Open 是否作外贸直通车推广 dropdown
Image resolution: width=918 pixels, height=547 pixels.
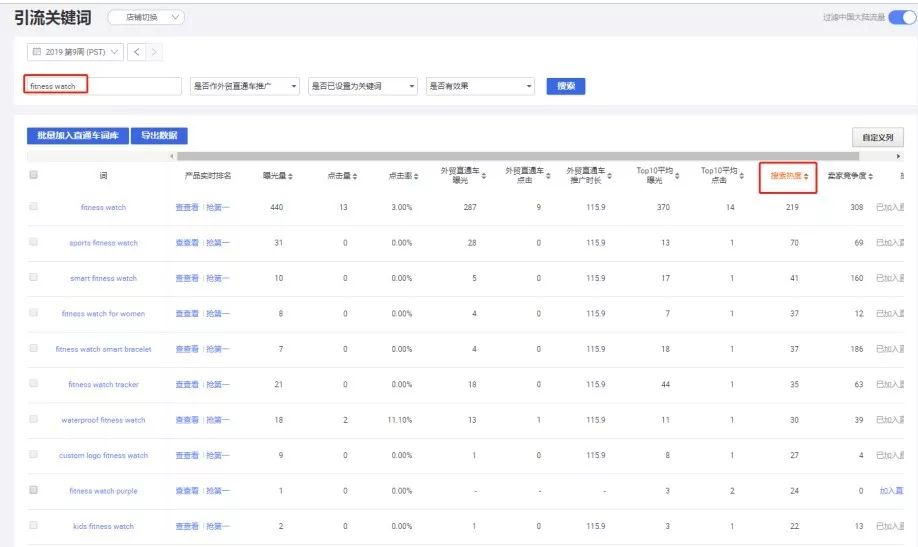[x=245, y=86]
